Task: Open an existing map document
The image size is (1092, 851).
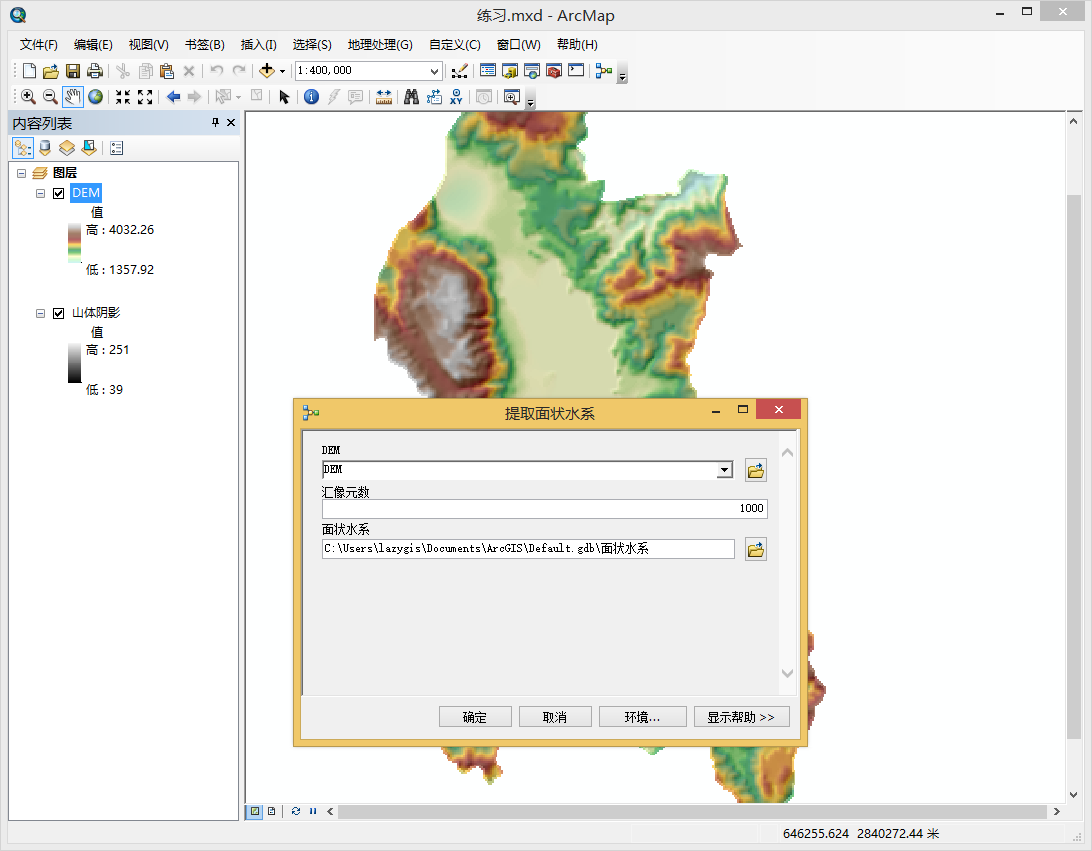Action: point(50,70)
